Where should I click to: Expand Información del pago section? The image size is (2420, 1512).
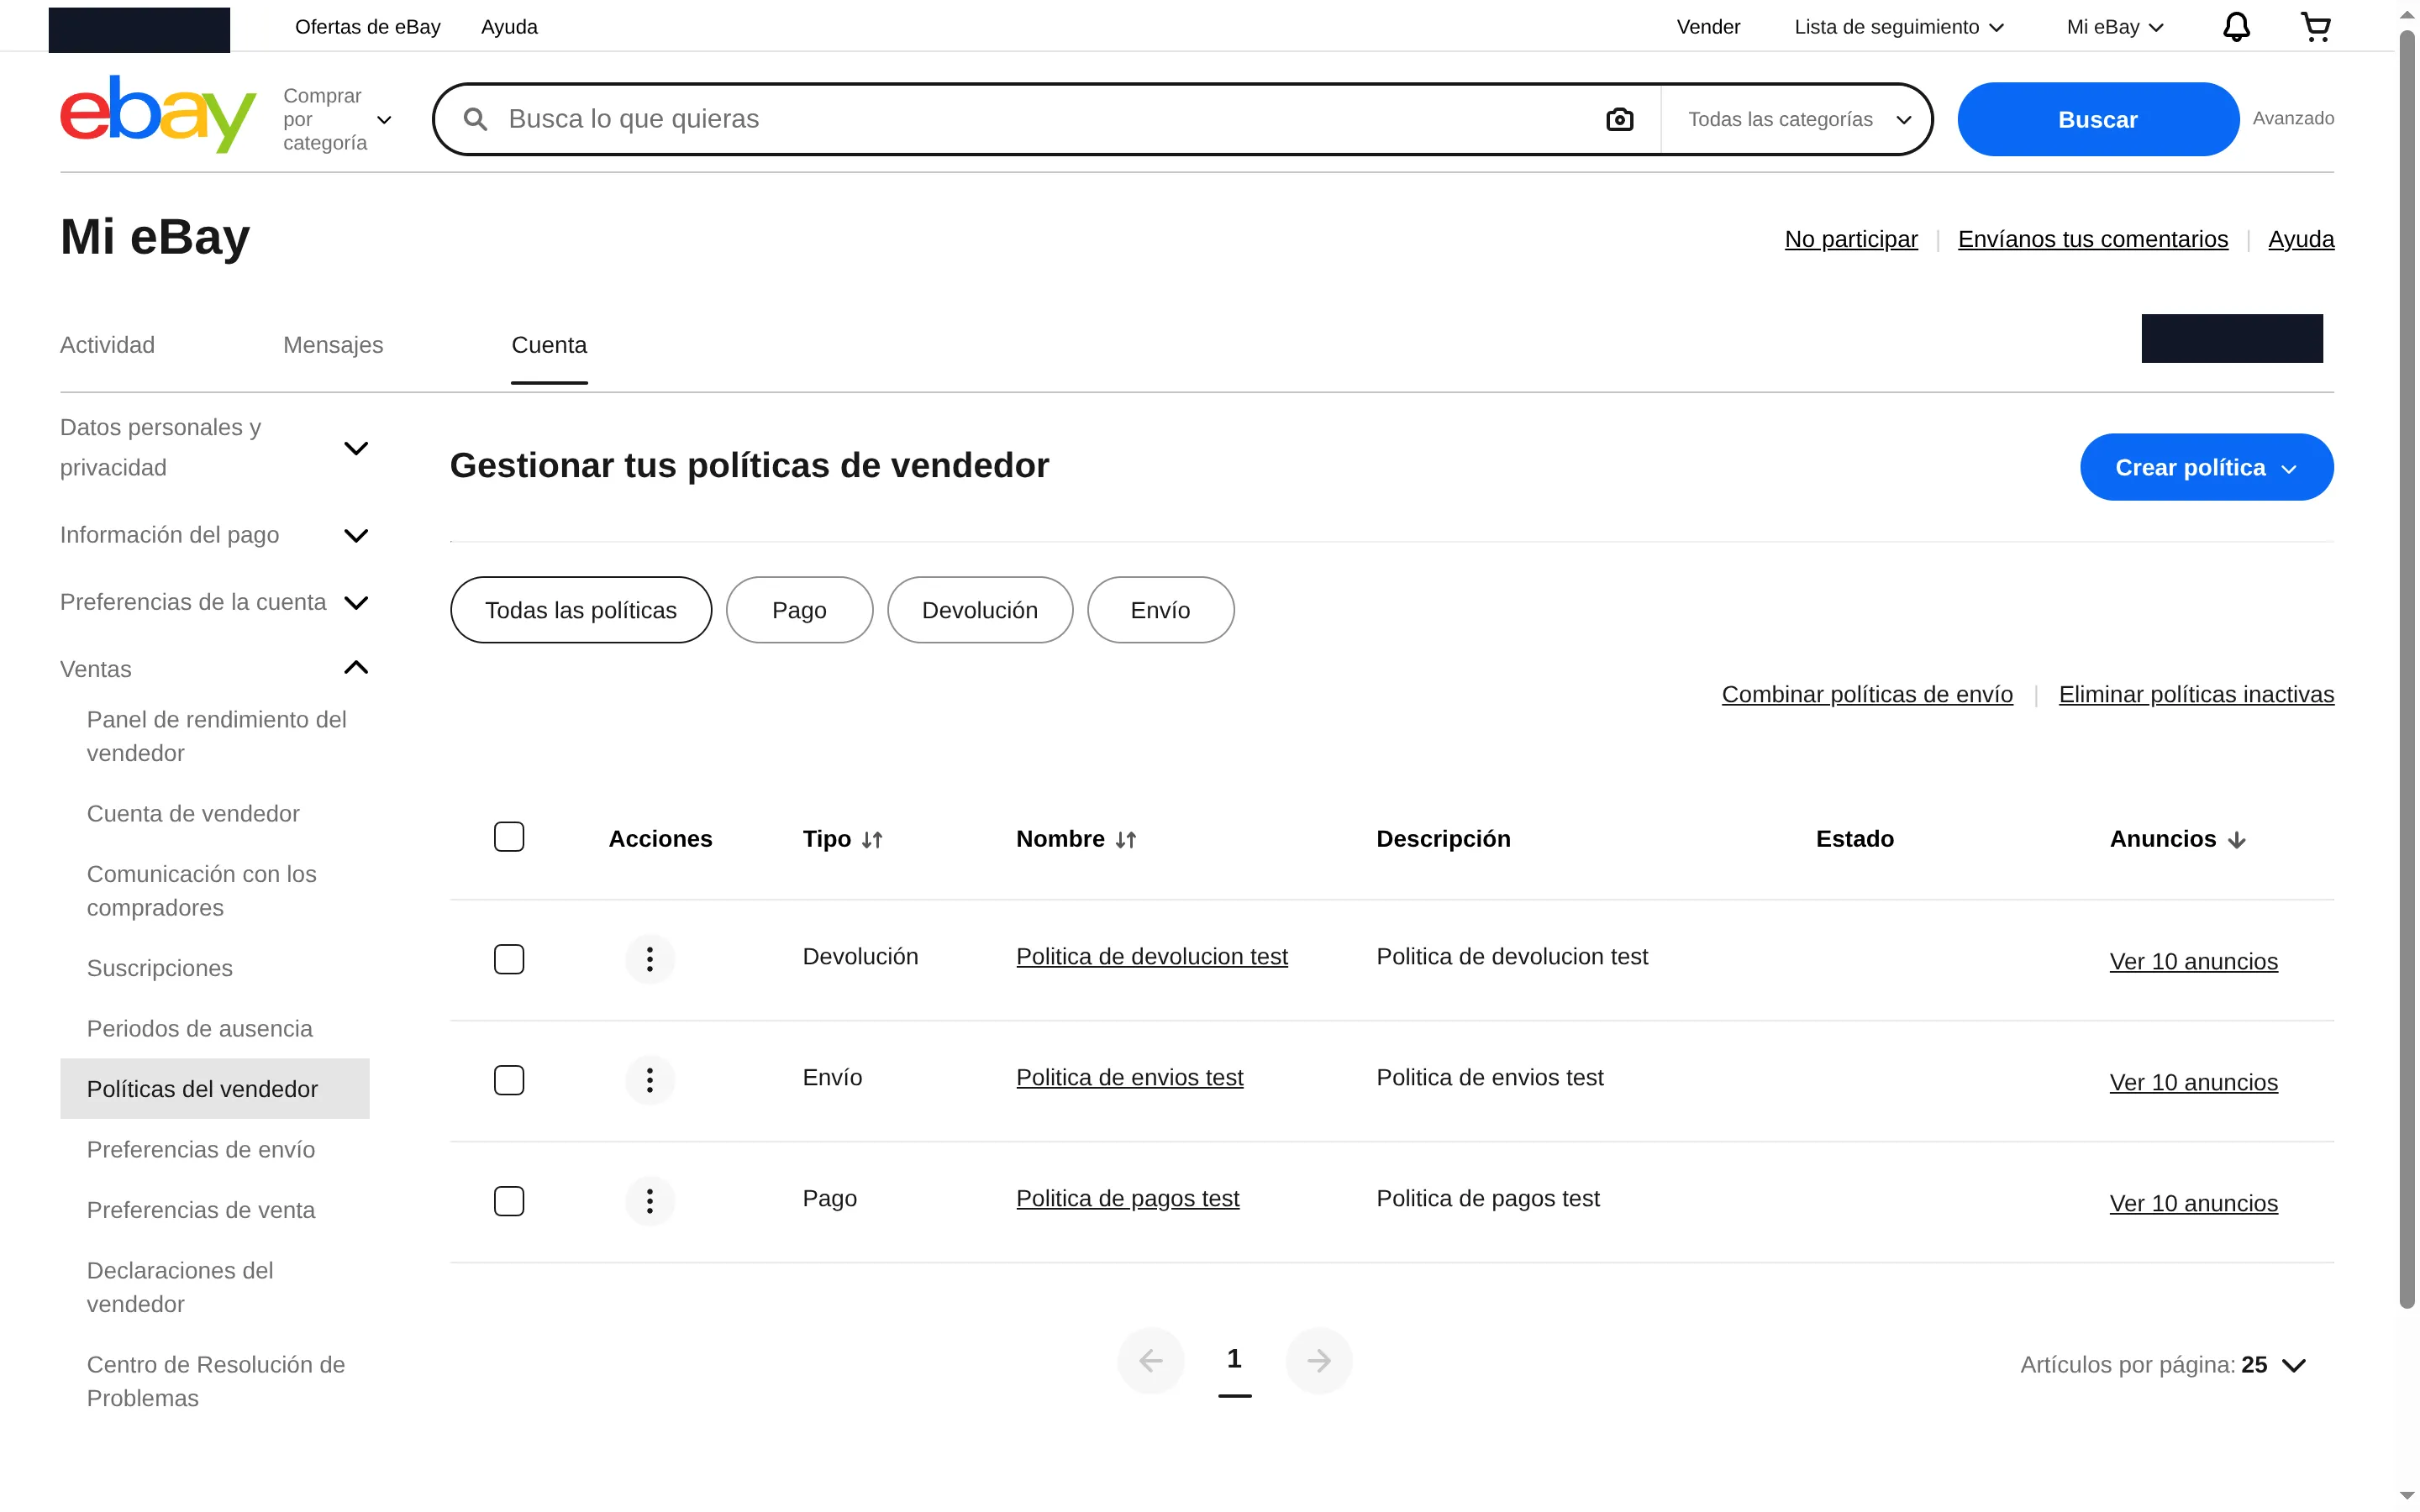214,535
